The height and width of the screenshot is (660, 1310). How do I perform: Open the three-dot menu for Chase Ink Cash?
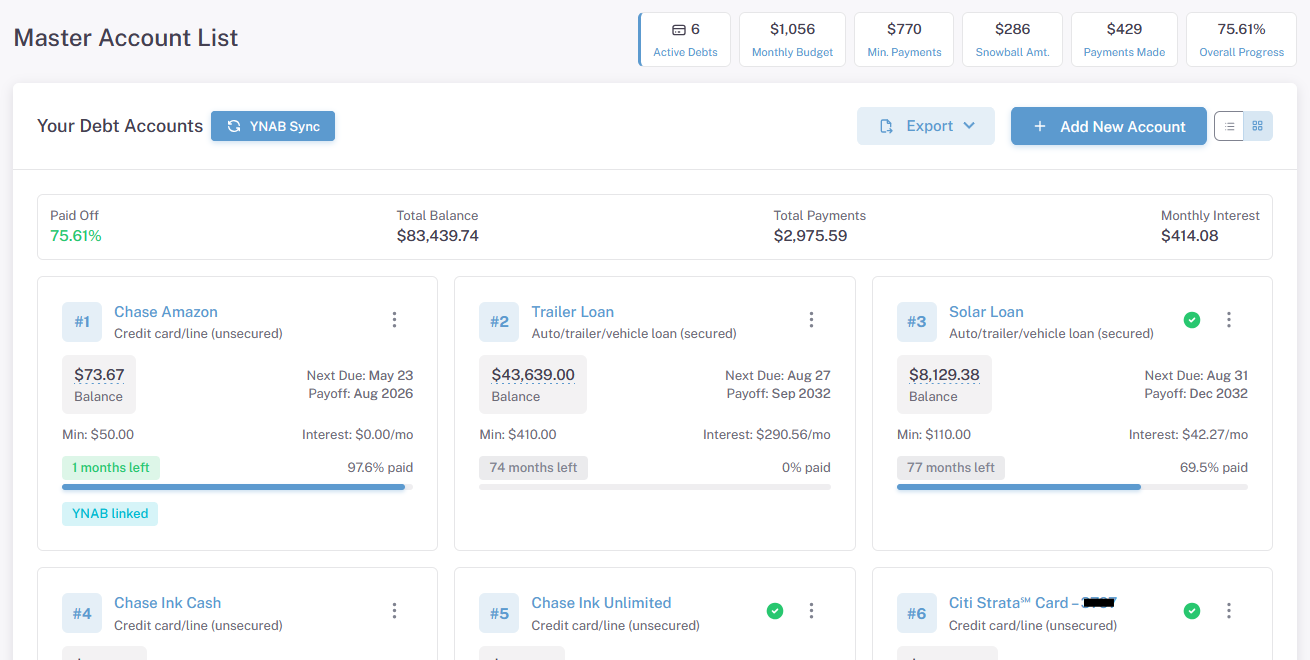coord(394,611)
